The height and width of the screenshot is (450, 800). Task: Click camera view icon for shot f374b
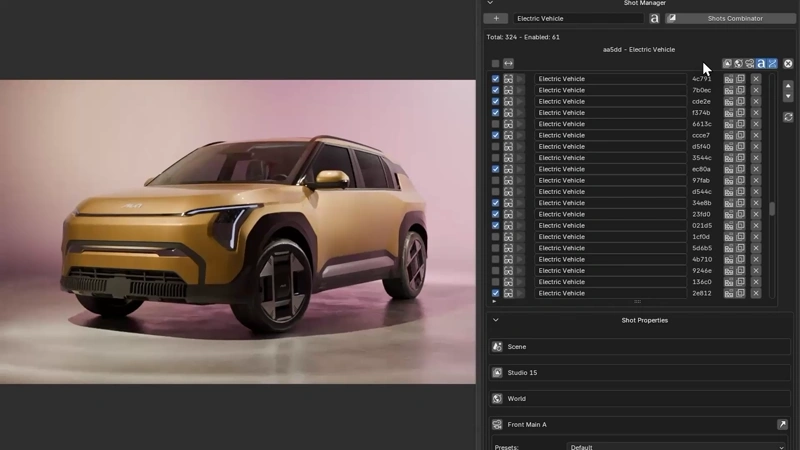[508, 113]
